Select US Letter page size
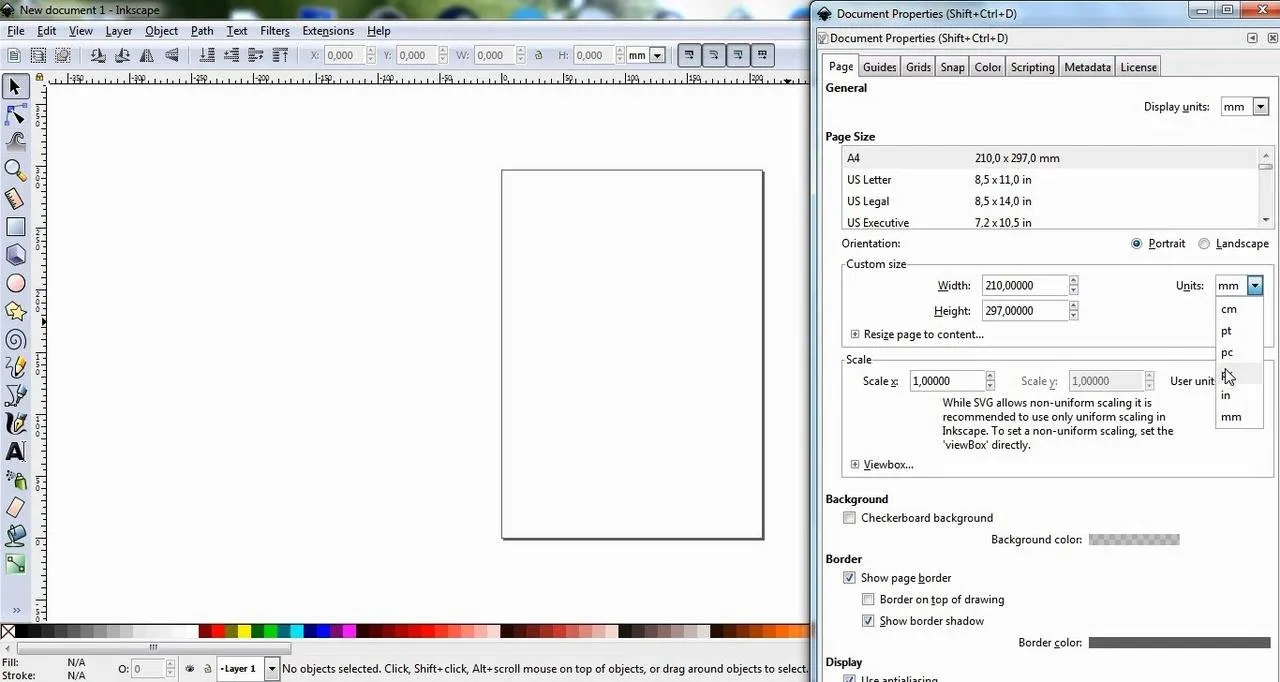The image size is (1280, 682). click(x=1051, y=180)
